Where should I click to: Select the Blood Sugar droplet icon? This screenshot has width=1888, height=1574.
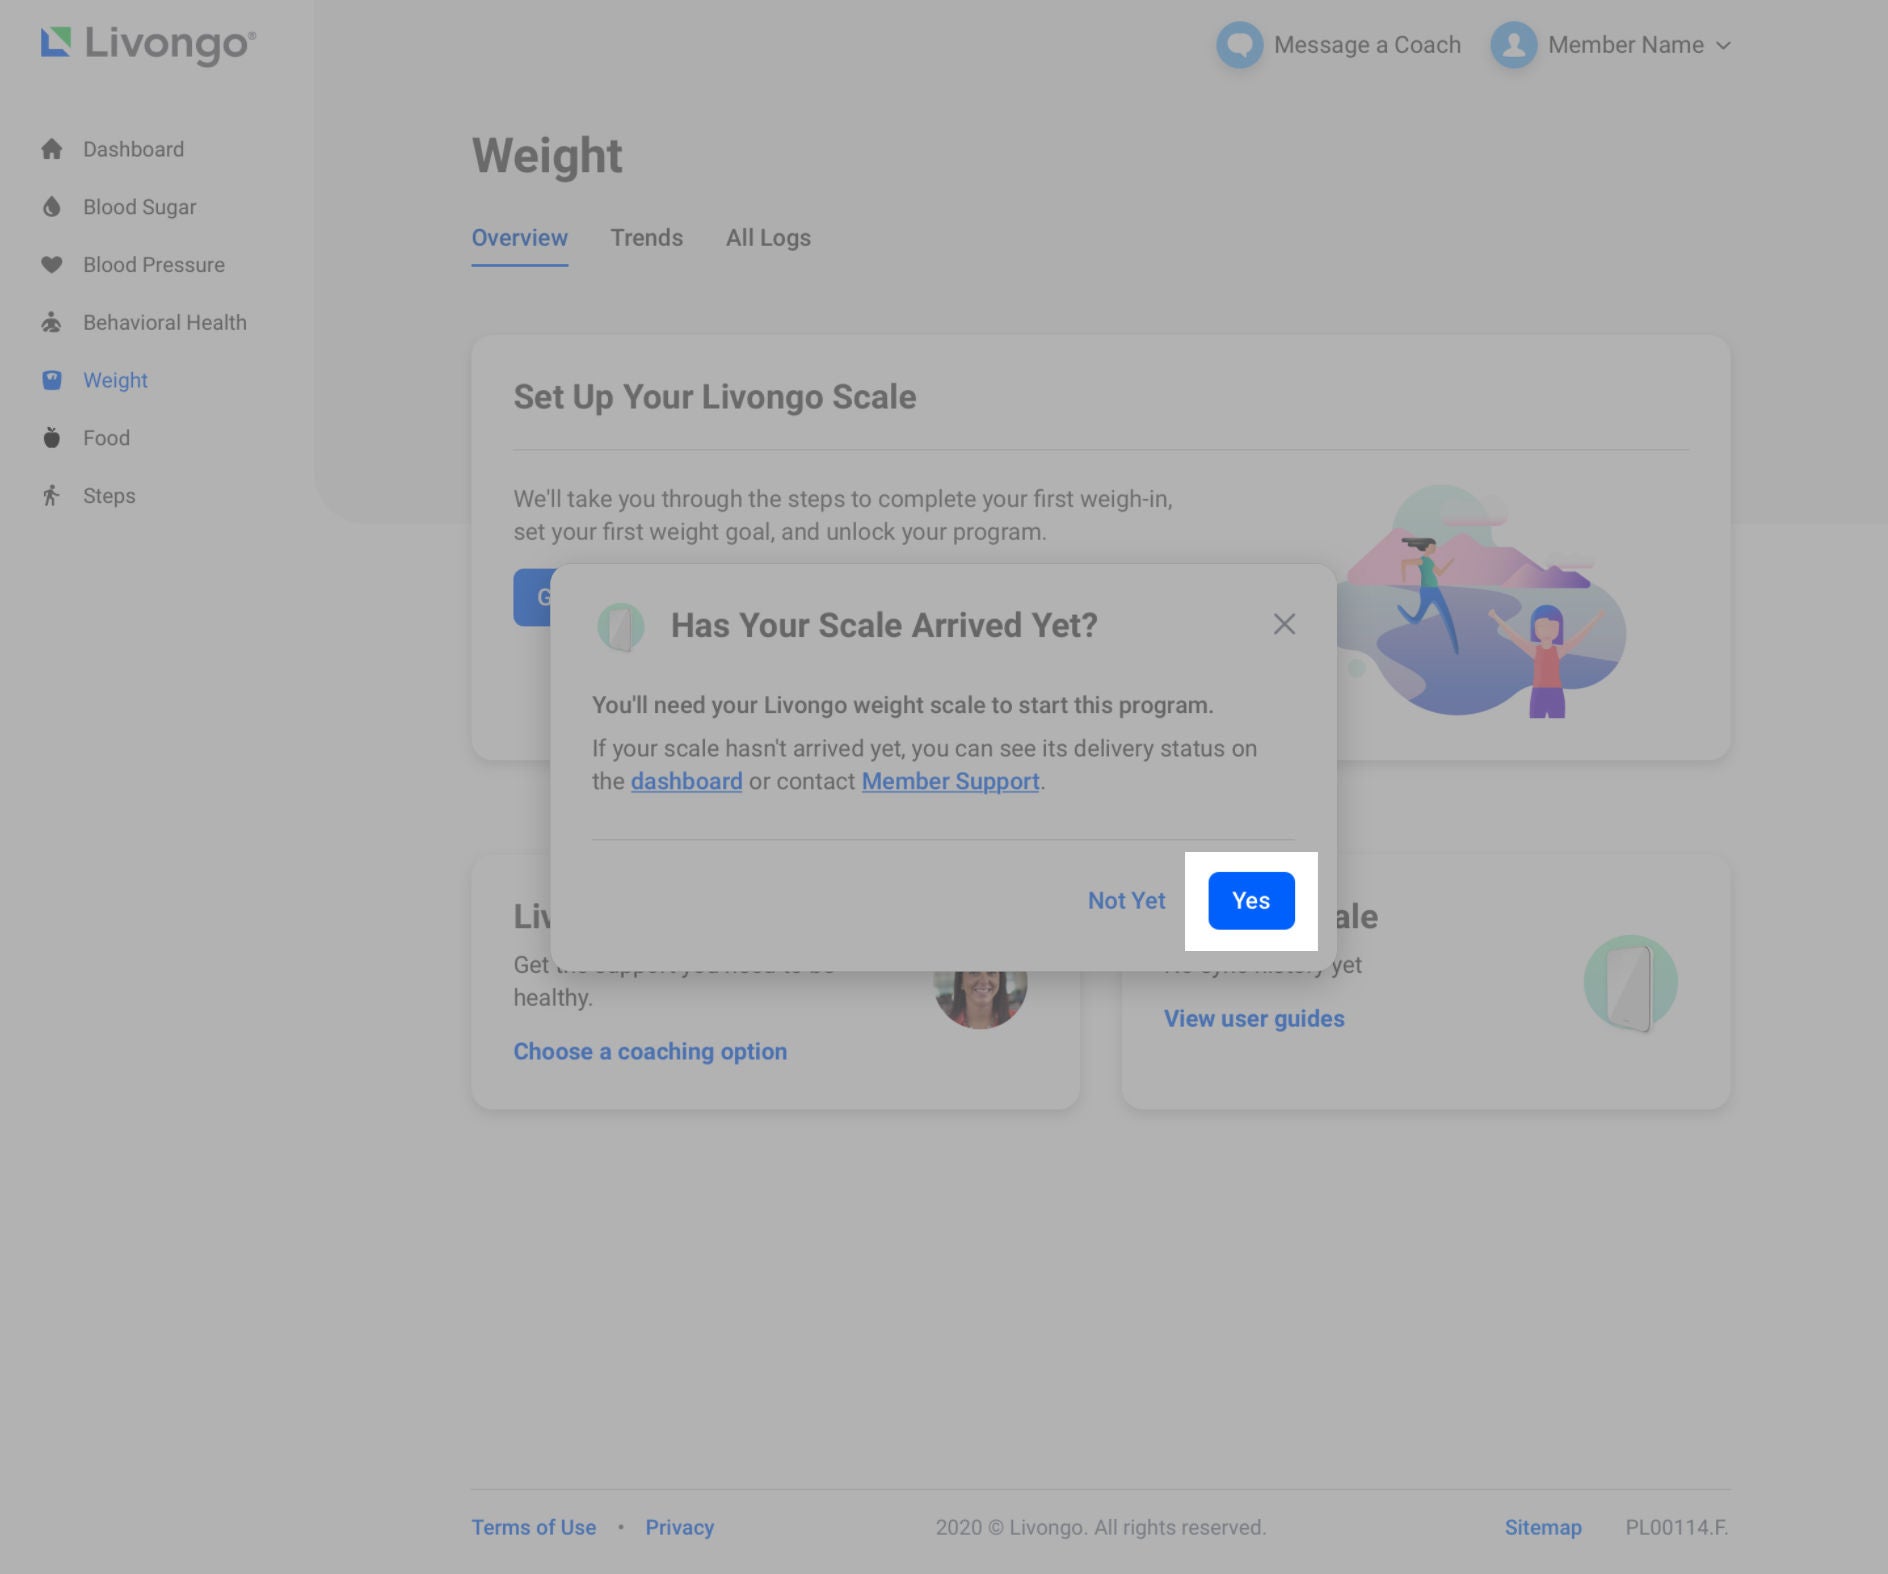click(52, 207)
